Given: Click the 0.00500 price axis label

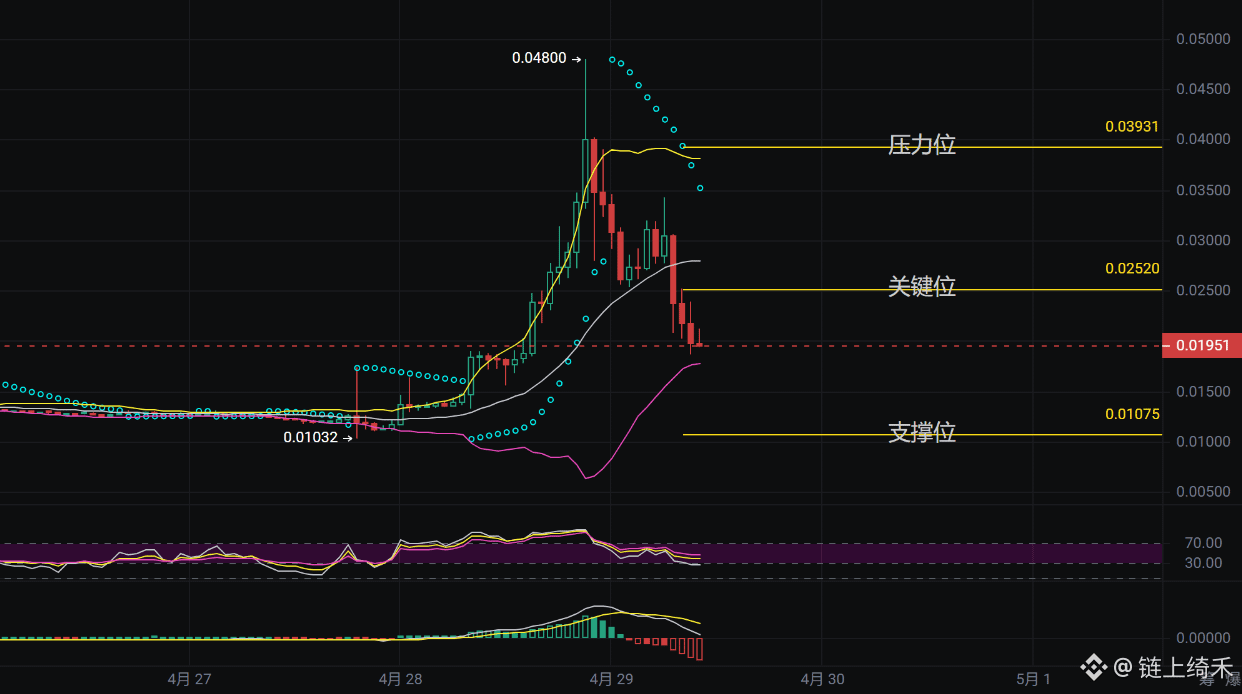Looking at the screenshot, I should [x=1203, y=492].
